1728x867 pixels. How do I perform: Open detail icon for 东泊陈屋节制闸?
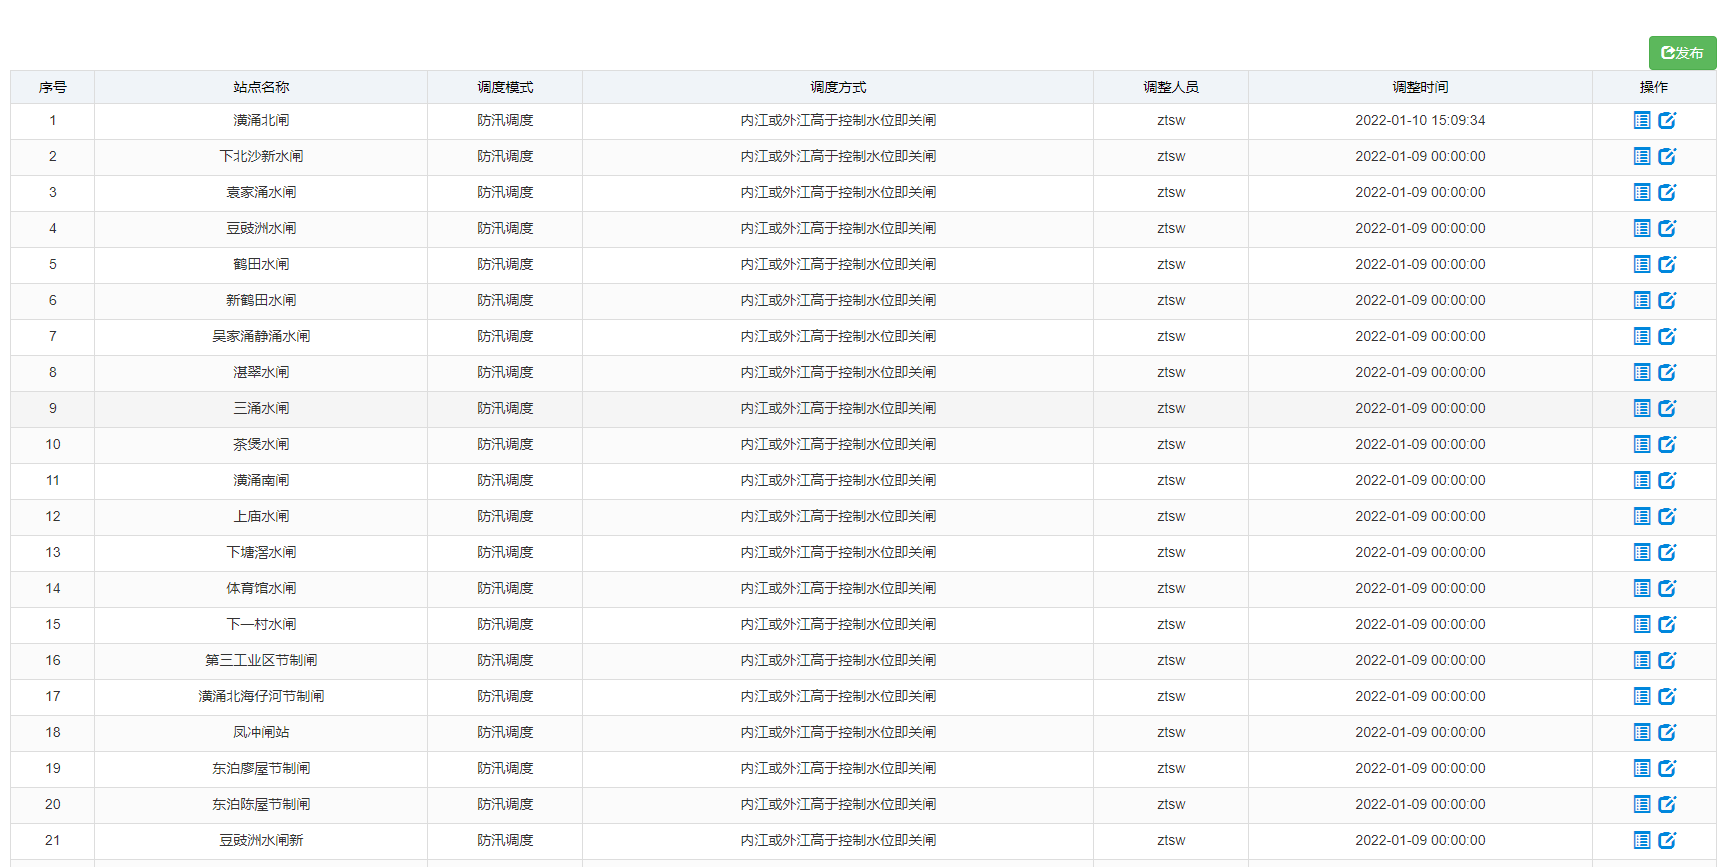1642,804
